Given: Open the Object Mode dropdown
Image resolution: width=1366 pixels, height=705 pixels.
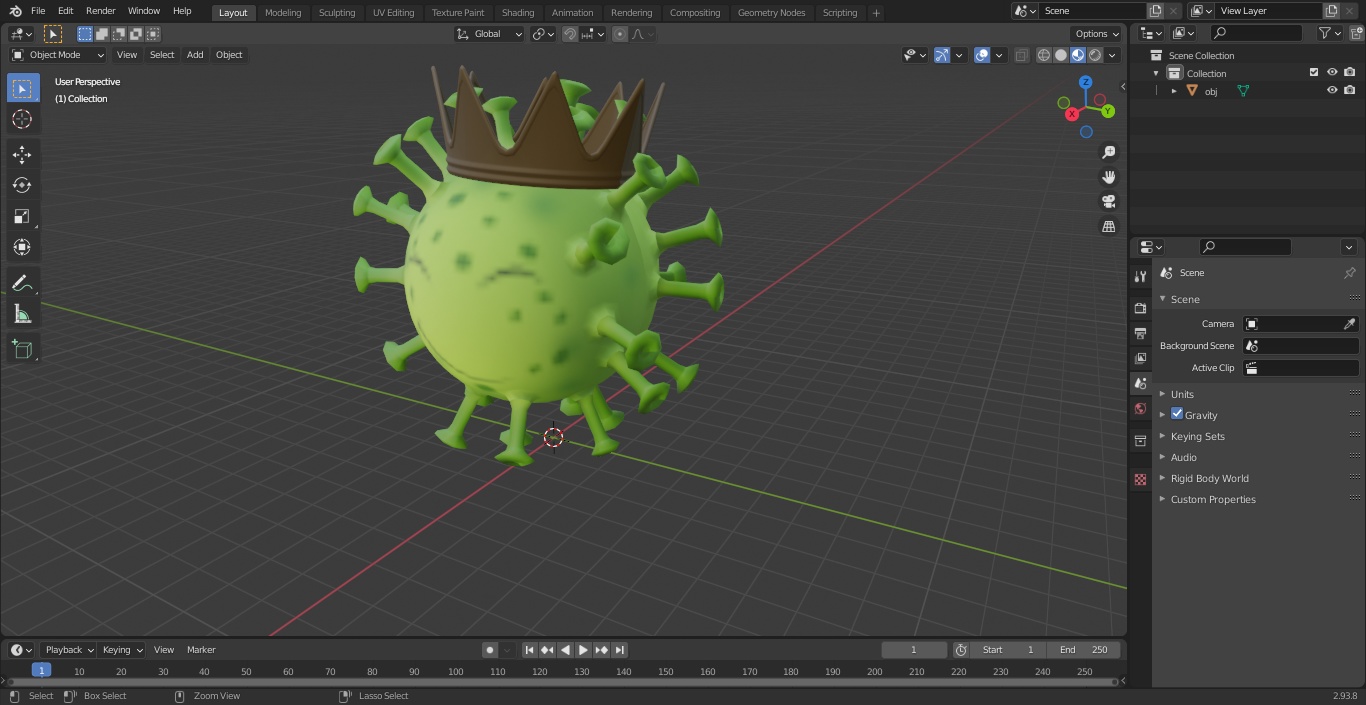Looking at the screenshot, I should pos(58,55).
